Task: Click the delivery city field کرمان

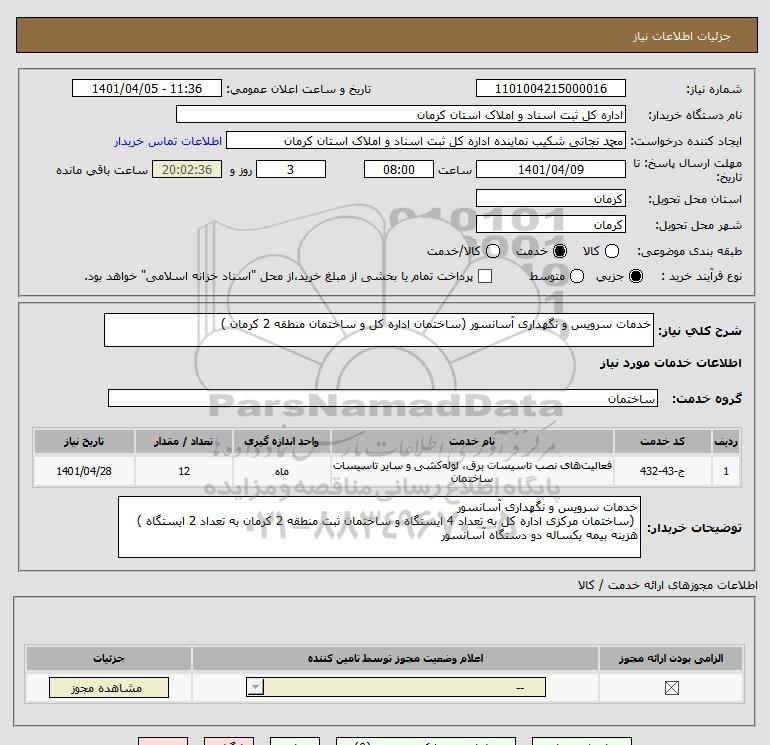Action: point(550,224)
